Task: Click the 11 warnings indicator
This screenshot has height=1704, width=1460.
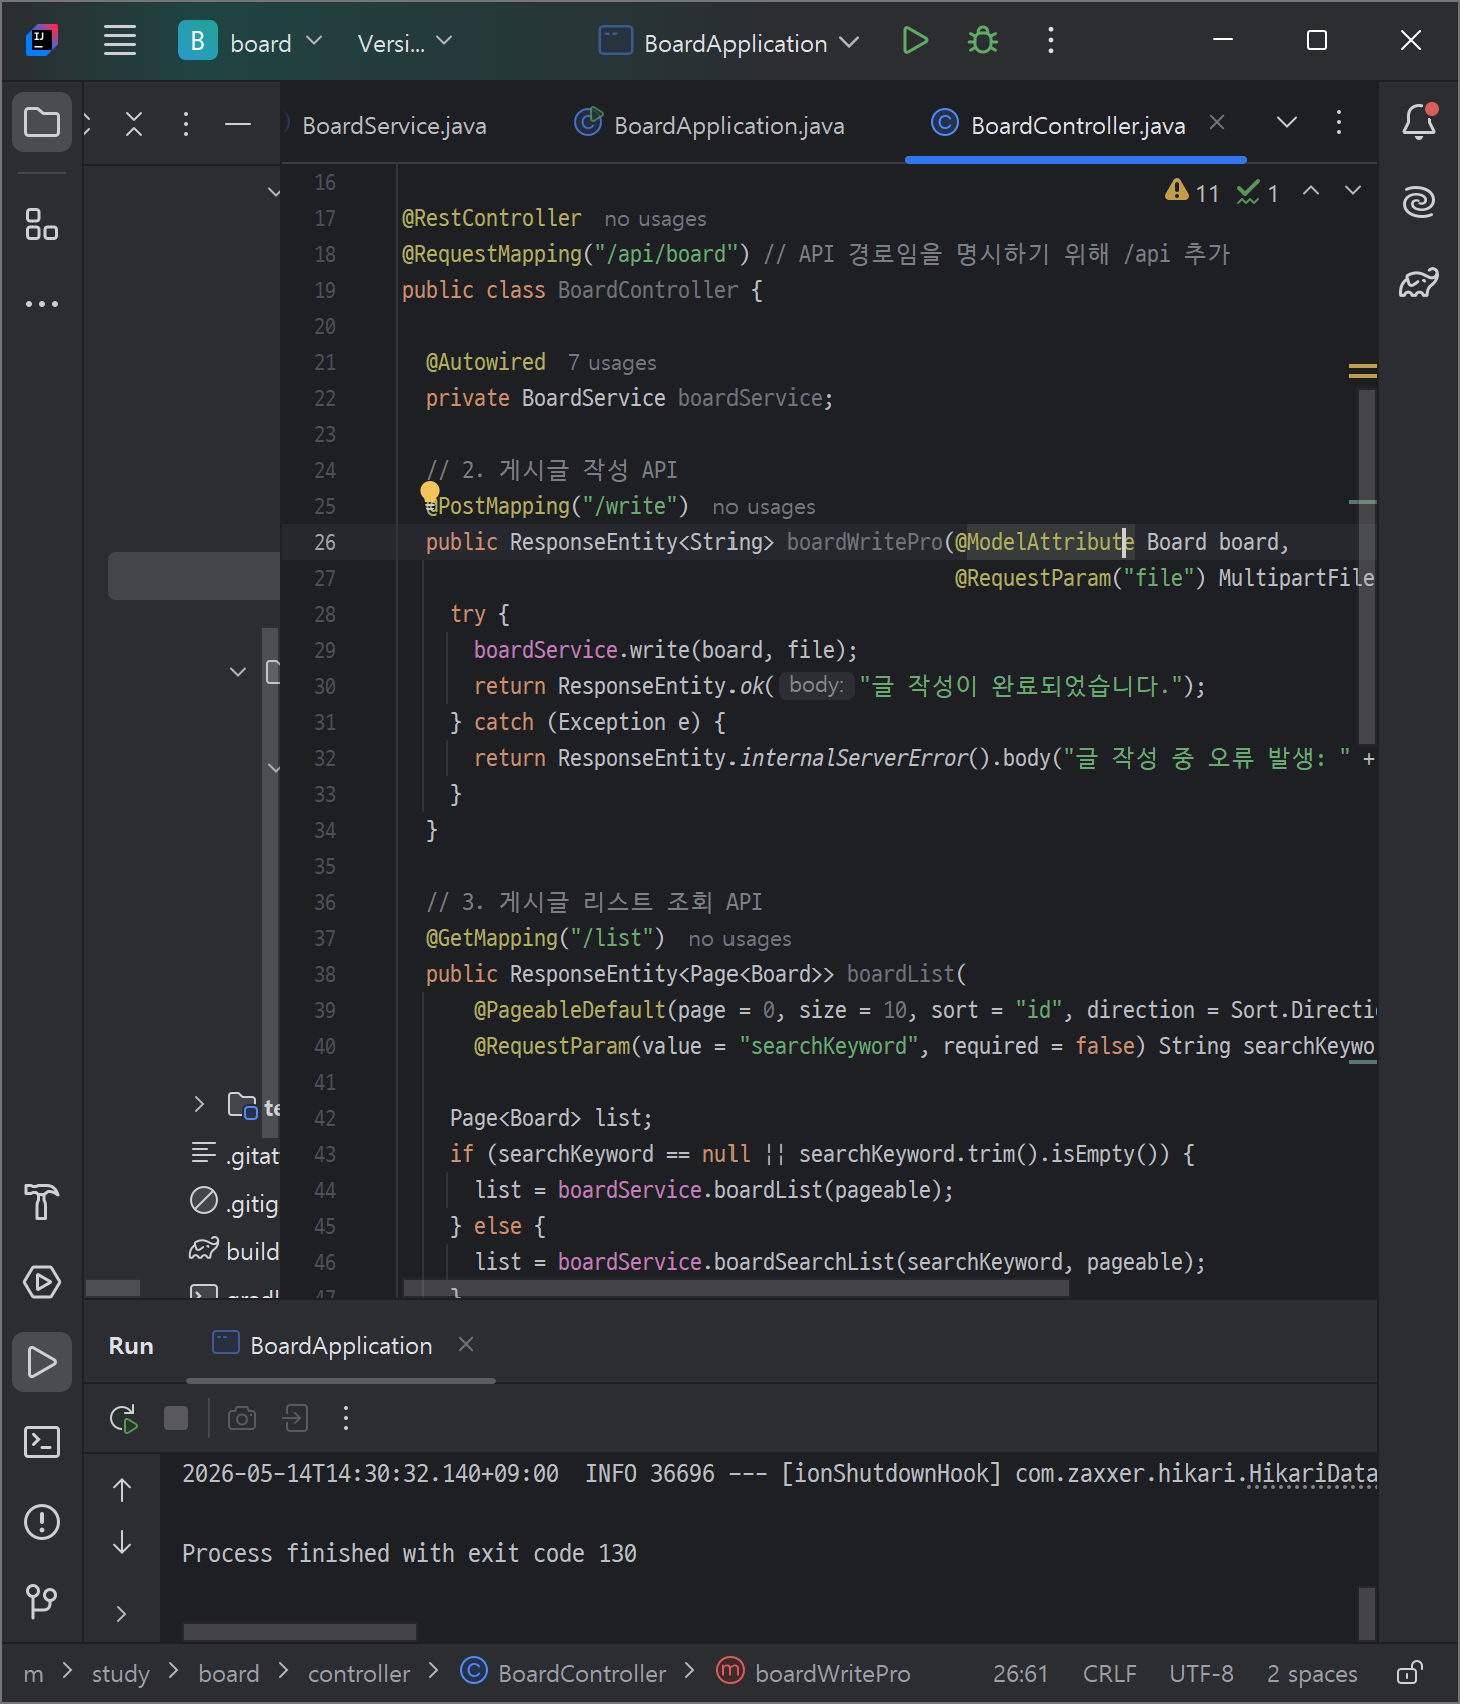Action: pos(1193,192)
